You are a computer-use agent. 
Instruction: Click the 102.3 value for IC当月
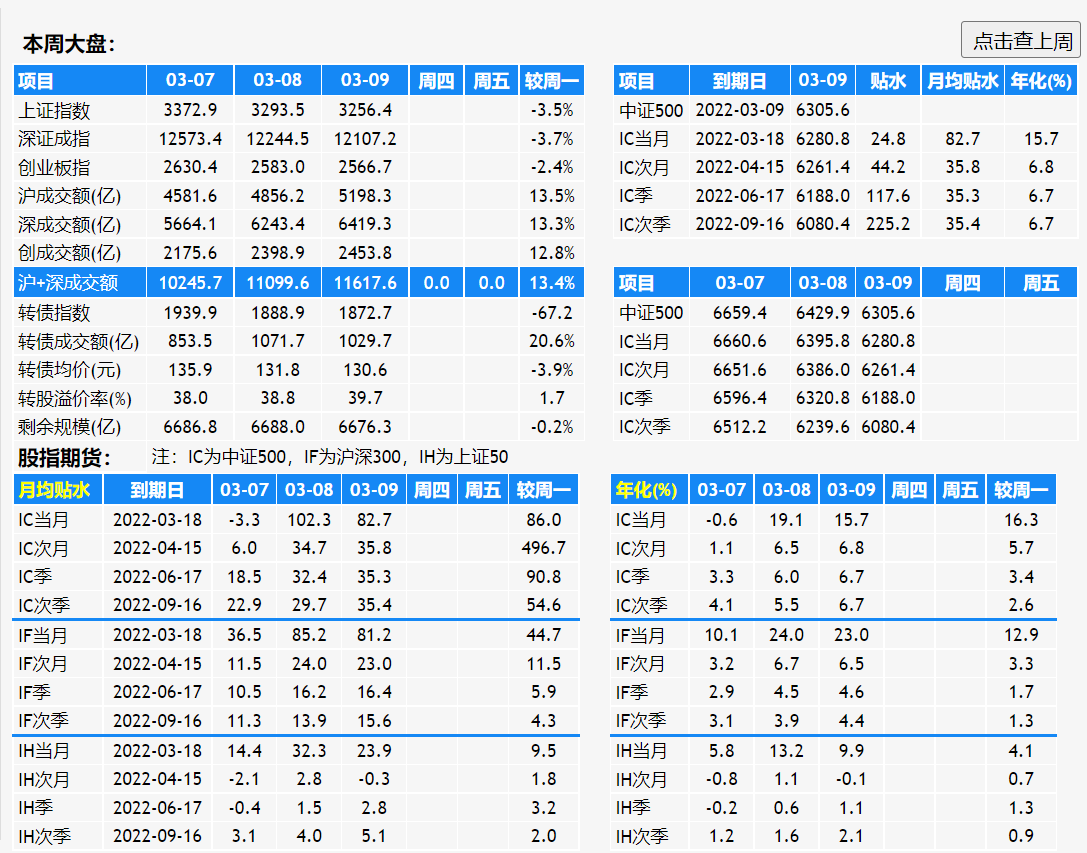(x=309, y=519)
